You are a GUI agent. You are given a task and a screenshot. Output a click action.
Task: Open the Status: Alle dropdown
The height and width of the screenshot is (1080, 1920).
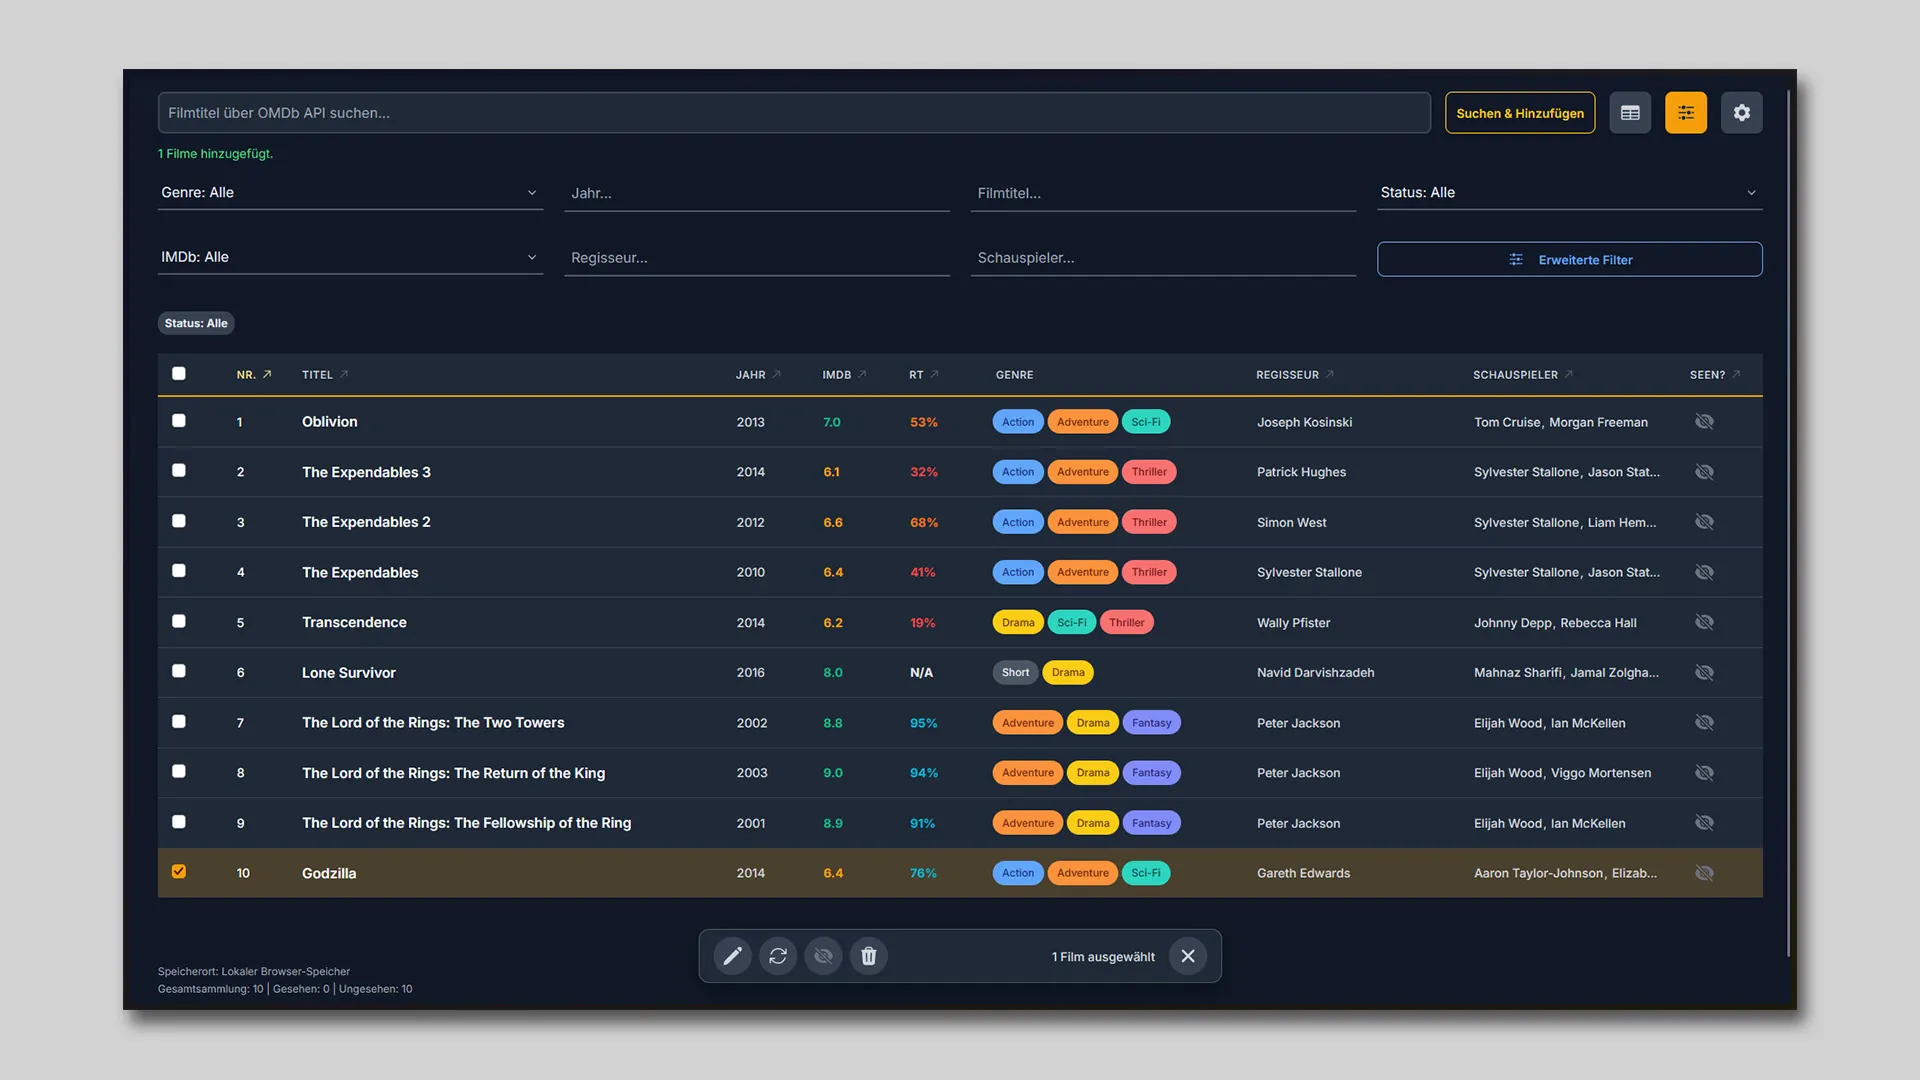click(1569, 193)
